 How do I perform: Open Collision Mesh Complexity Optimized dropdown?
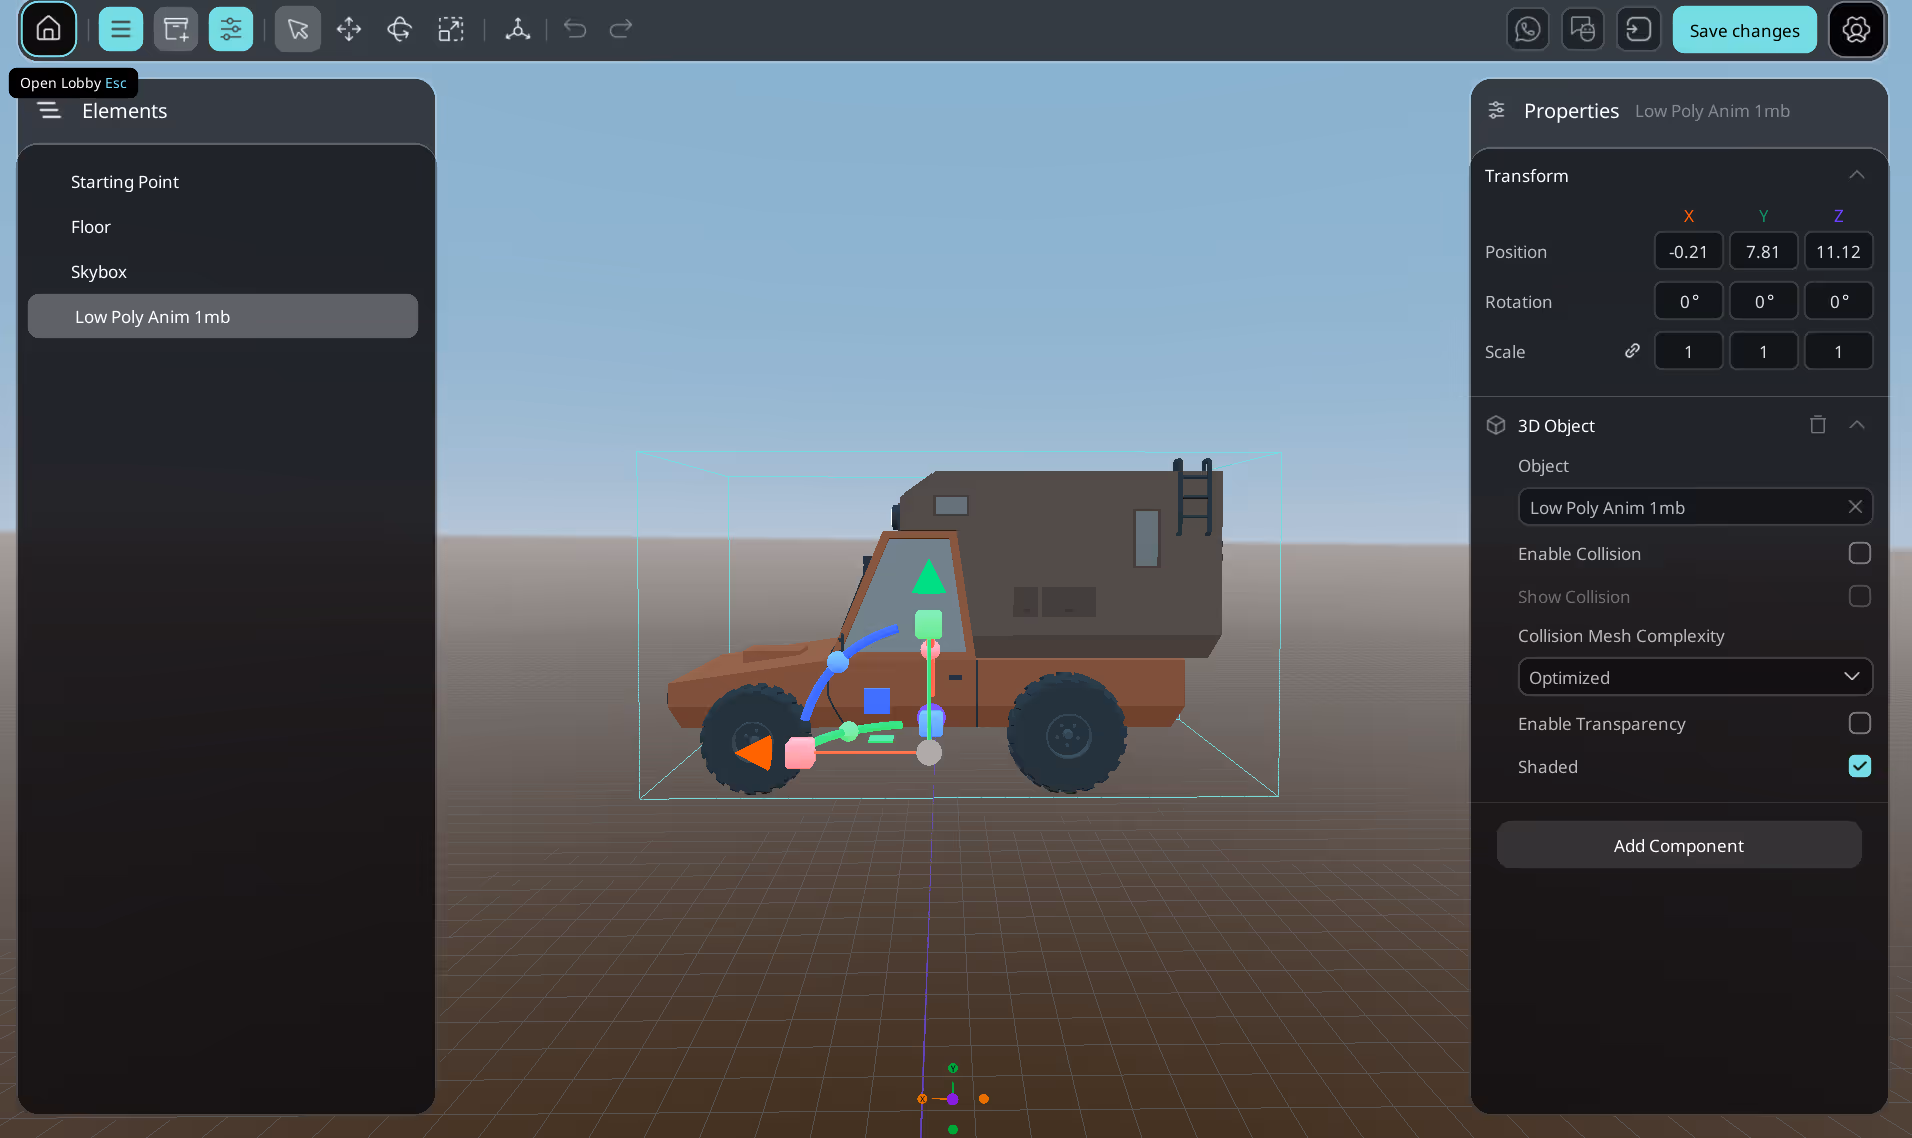[x=1695, y=677]
